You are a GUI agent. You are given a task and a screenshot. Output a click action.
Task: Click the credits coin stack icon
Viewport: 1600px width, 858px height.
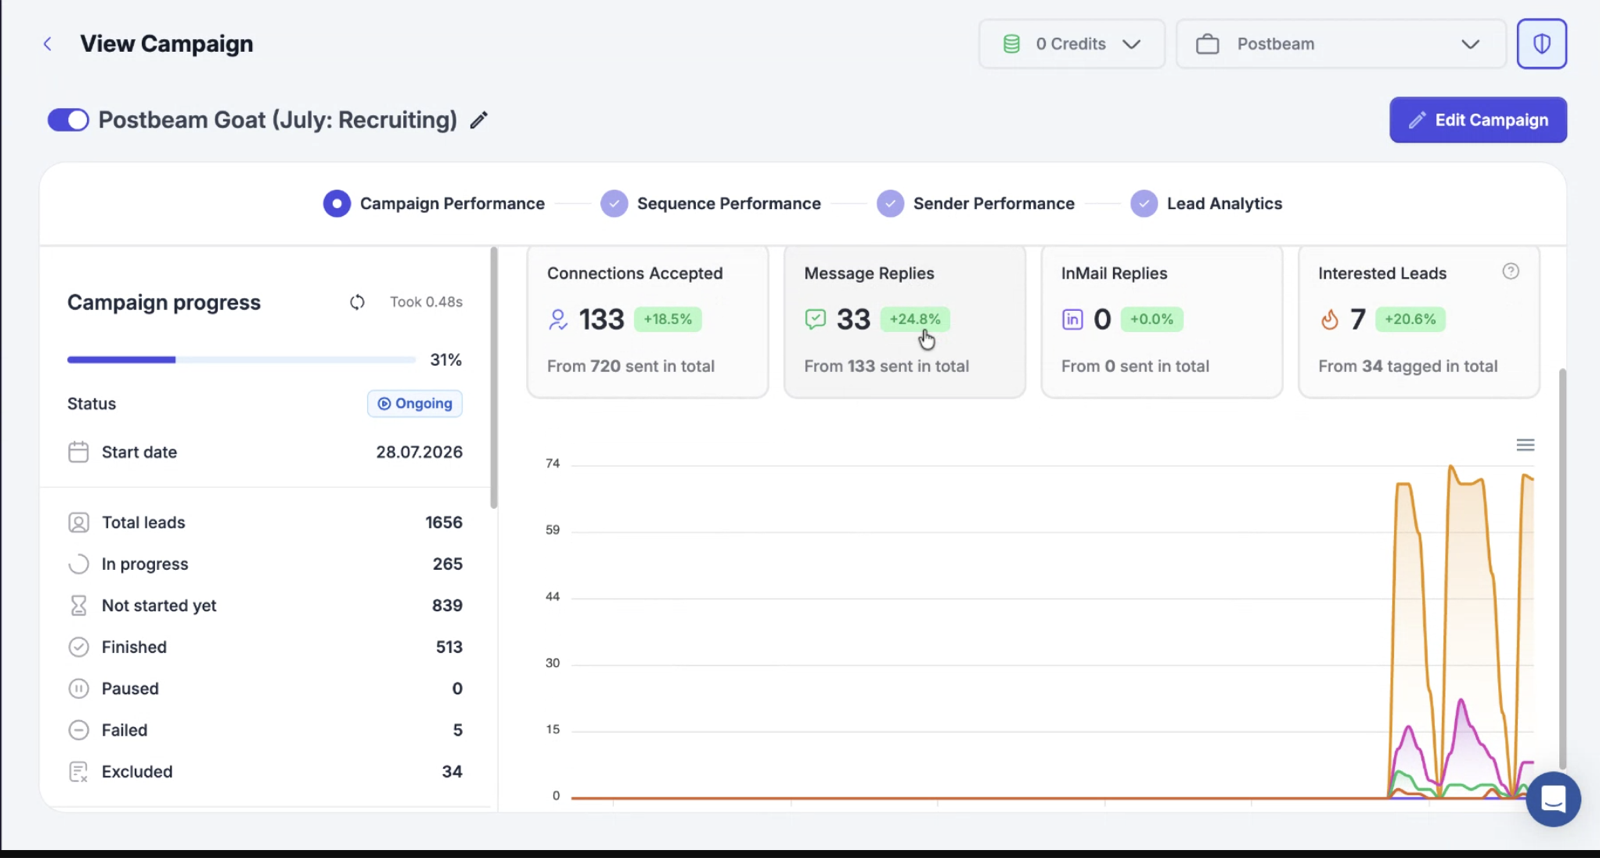click(1011, 44)
